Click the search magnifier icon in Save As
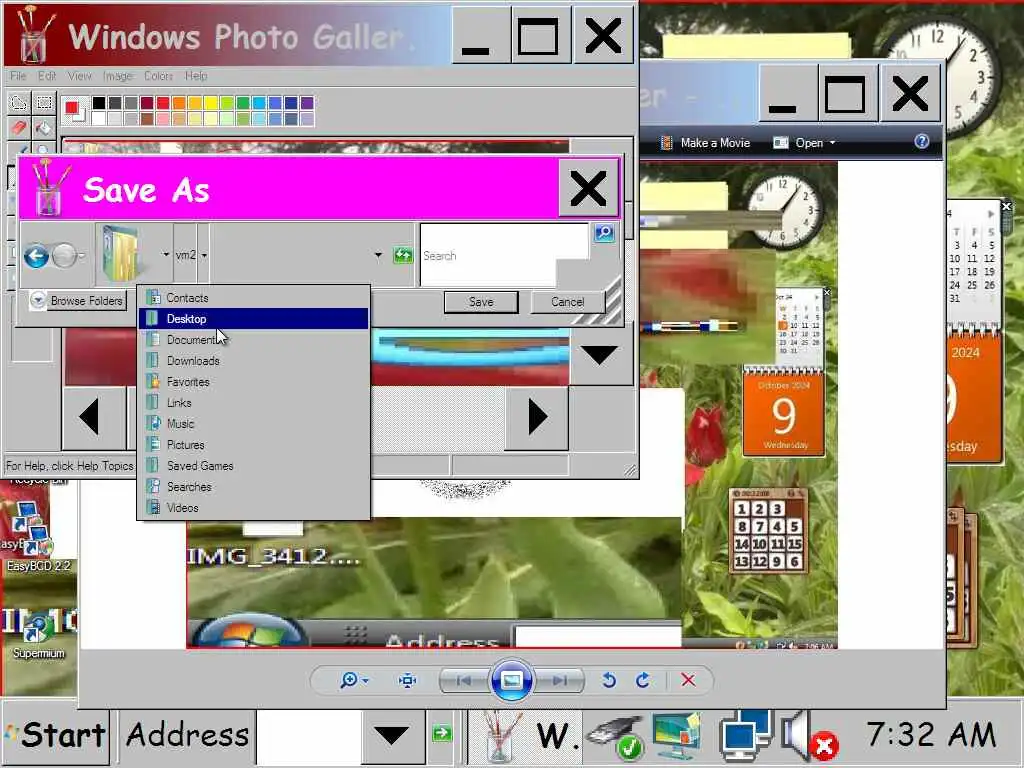Image resolution: width=1024 pixels, height=768 pixels. coord(604,232)
